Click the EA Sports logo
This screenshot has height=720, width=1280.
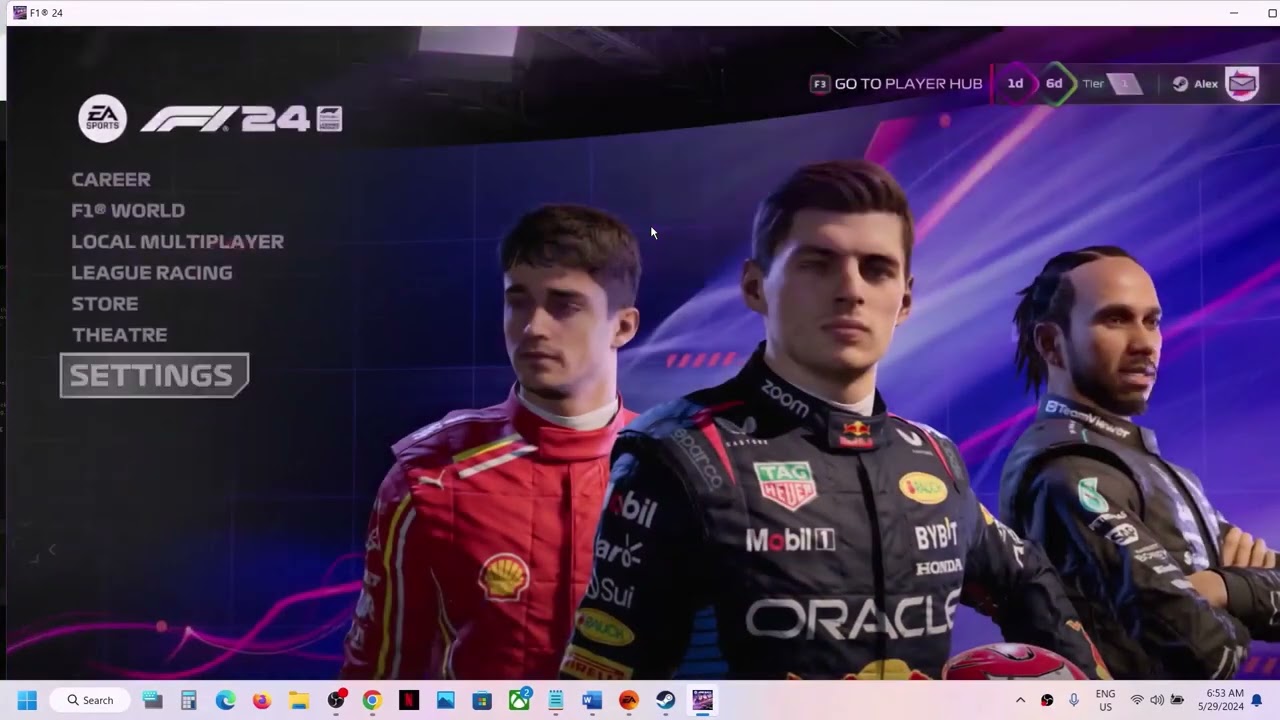102,119
